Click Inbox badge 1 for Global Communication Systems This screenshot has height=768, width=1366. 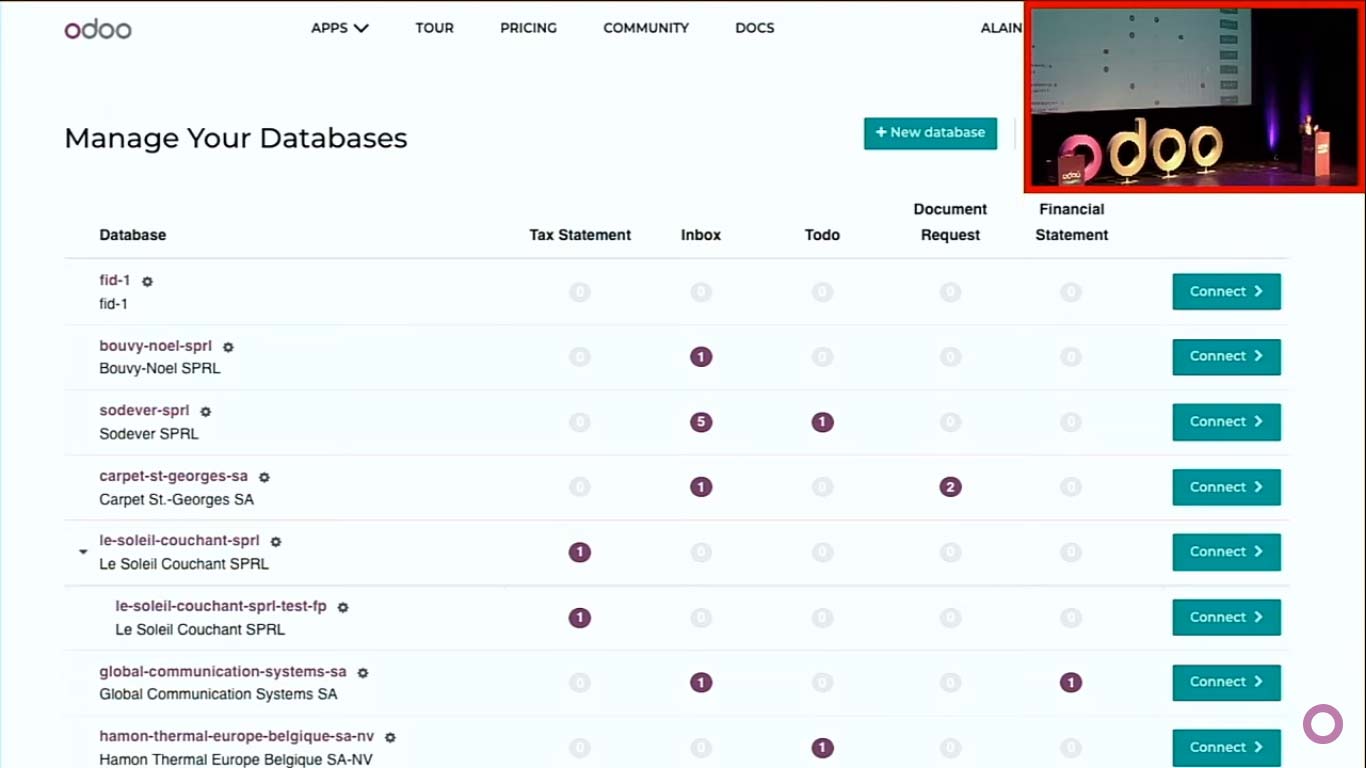coord(701,683)
